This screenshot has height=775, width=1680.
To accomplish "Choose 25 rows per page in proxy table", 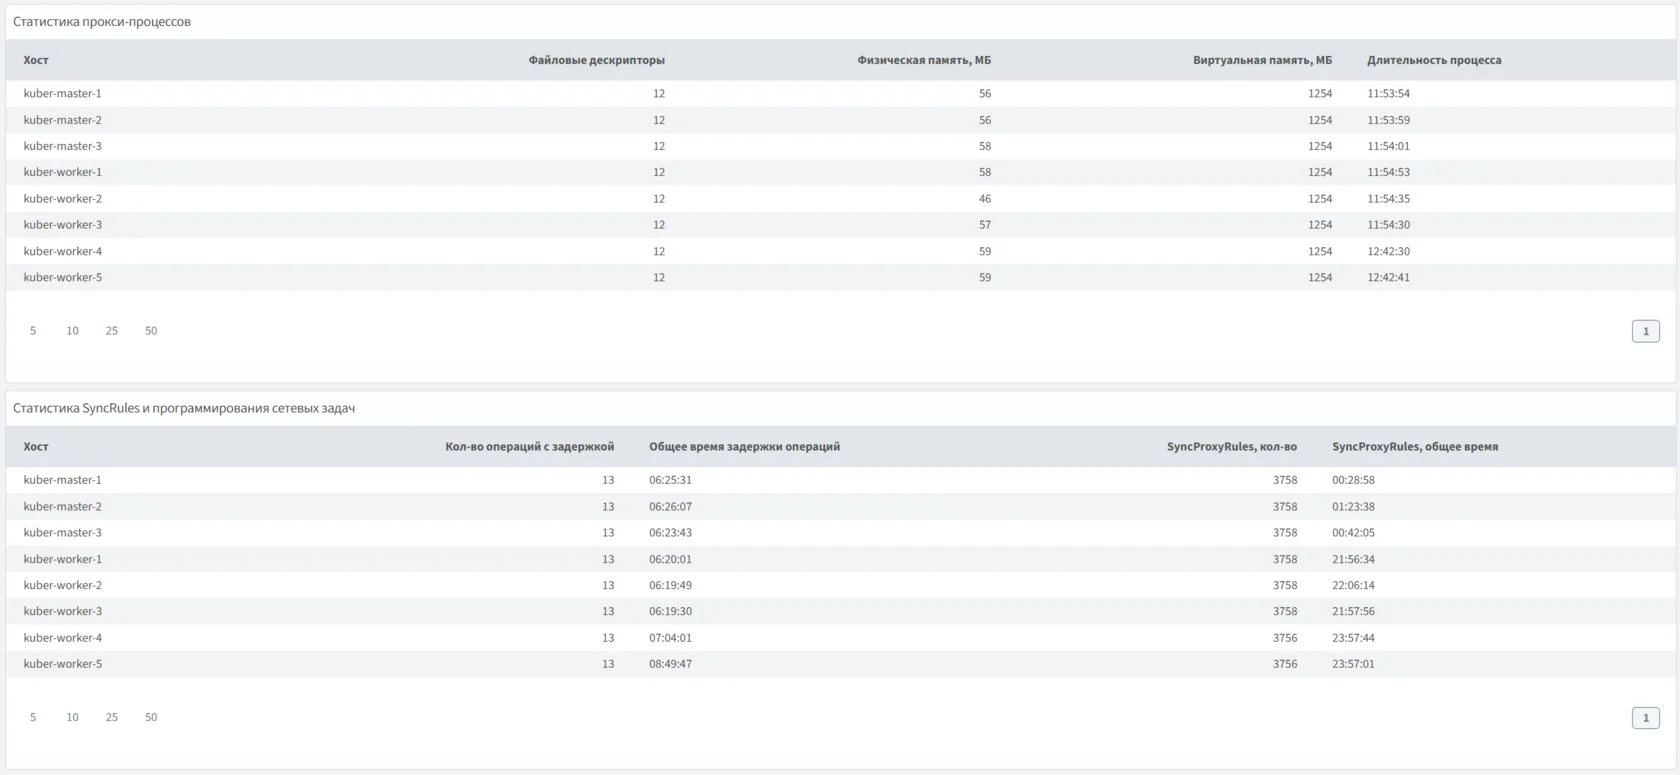I will [112, 331].
